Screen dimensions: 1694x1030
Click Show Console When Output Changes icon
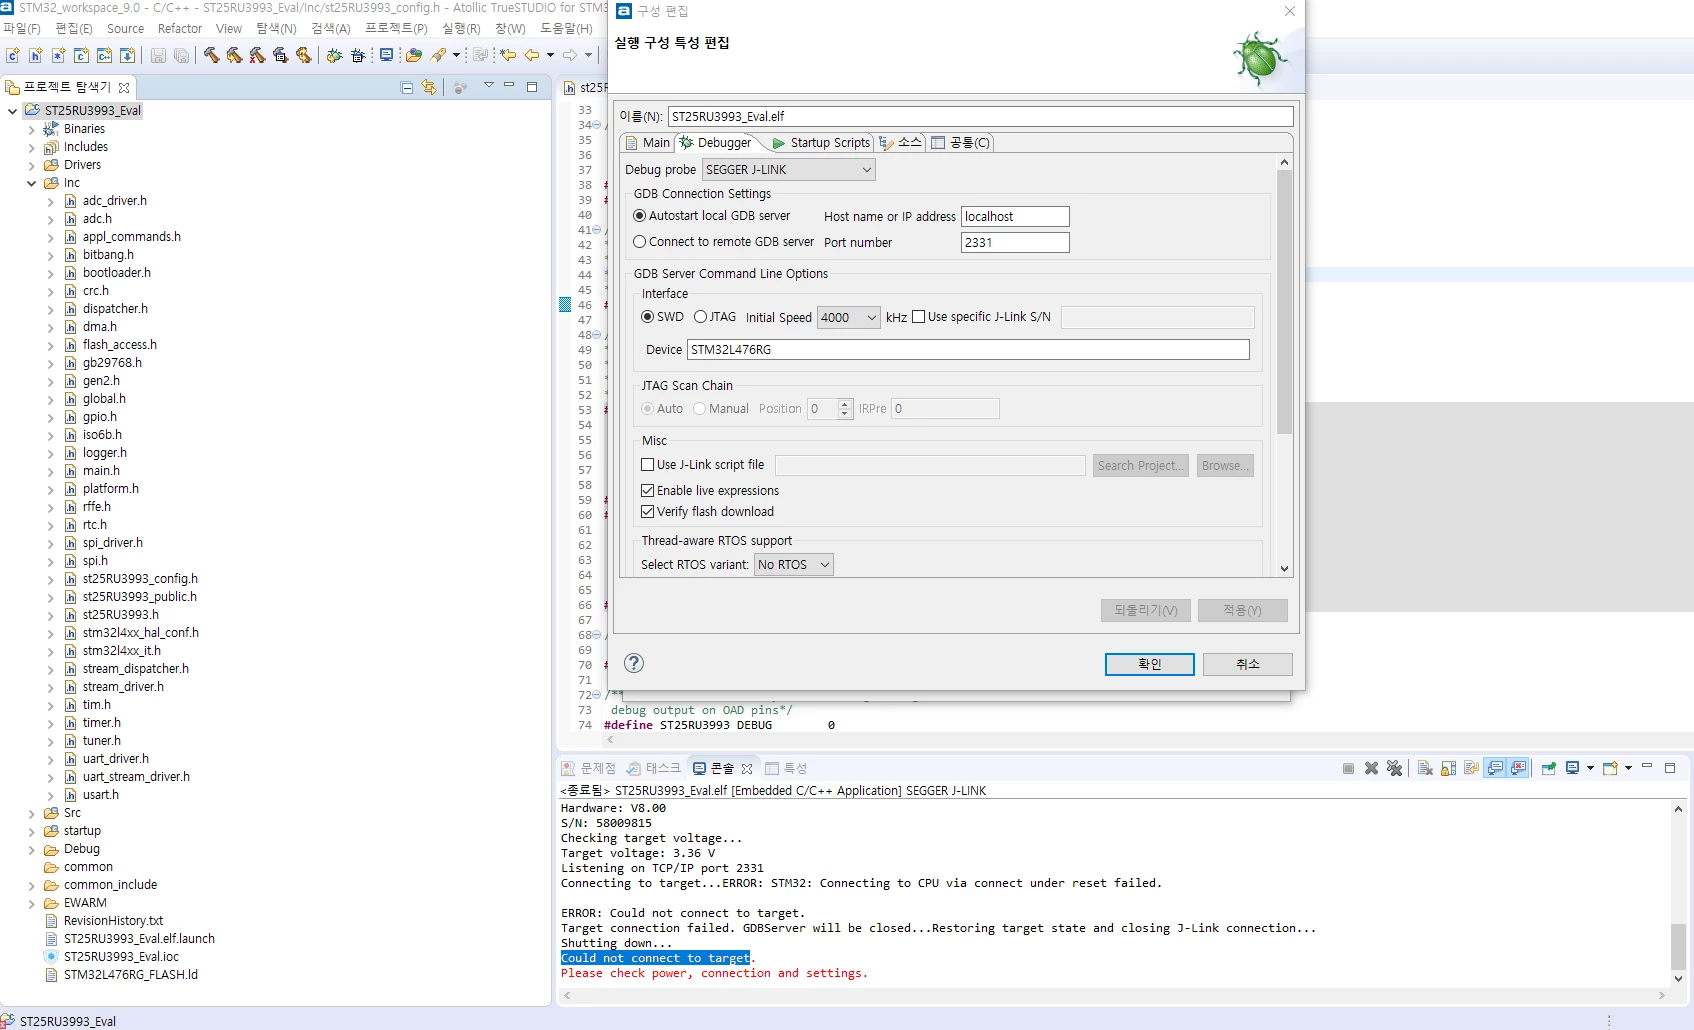pos(1495,768)
